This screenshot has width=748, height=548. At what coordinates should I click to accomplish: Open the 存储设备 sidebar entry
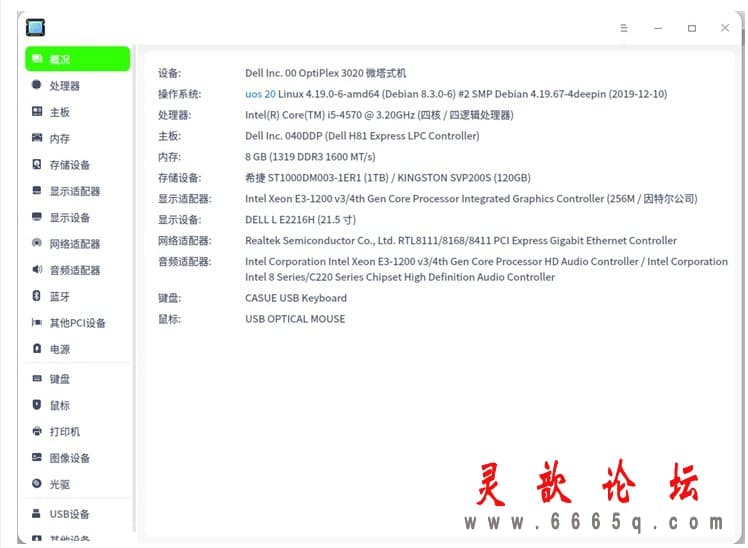[x=77, y=165]
